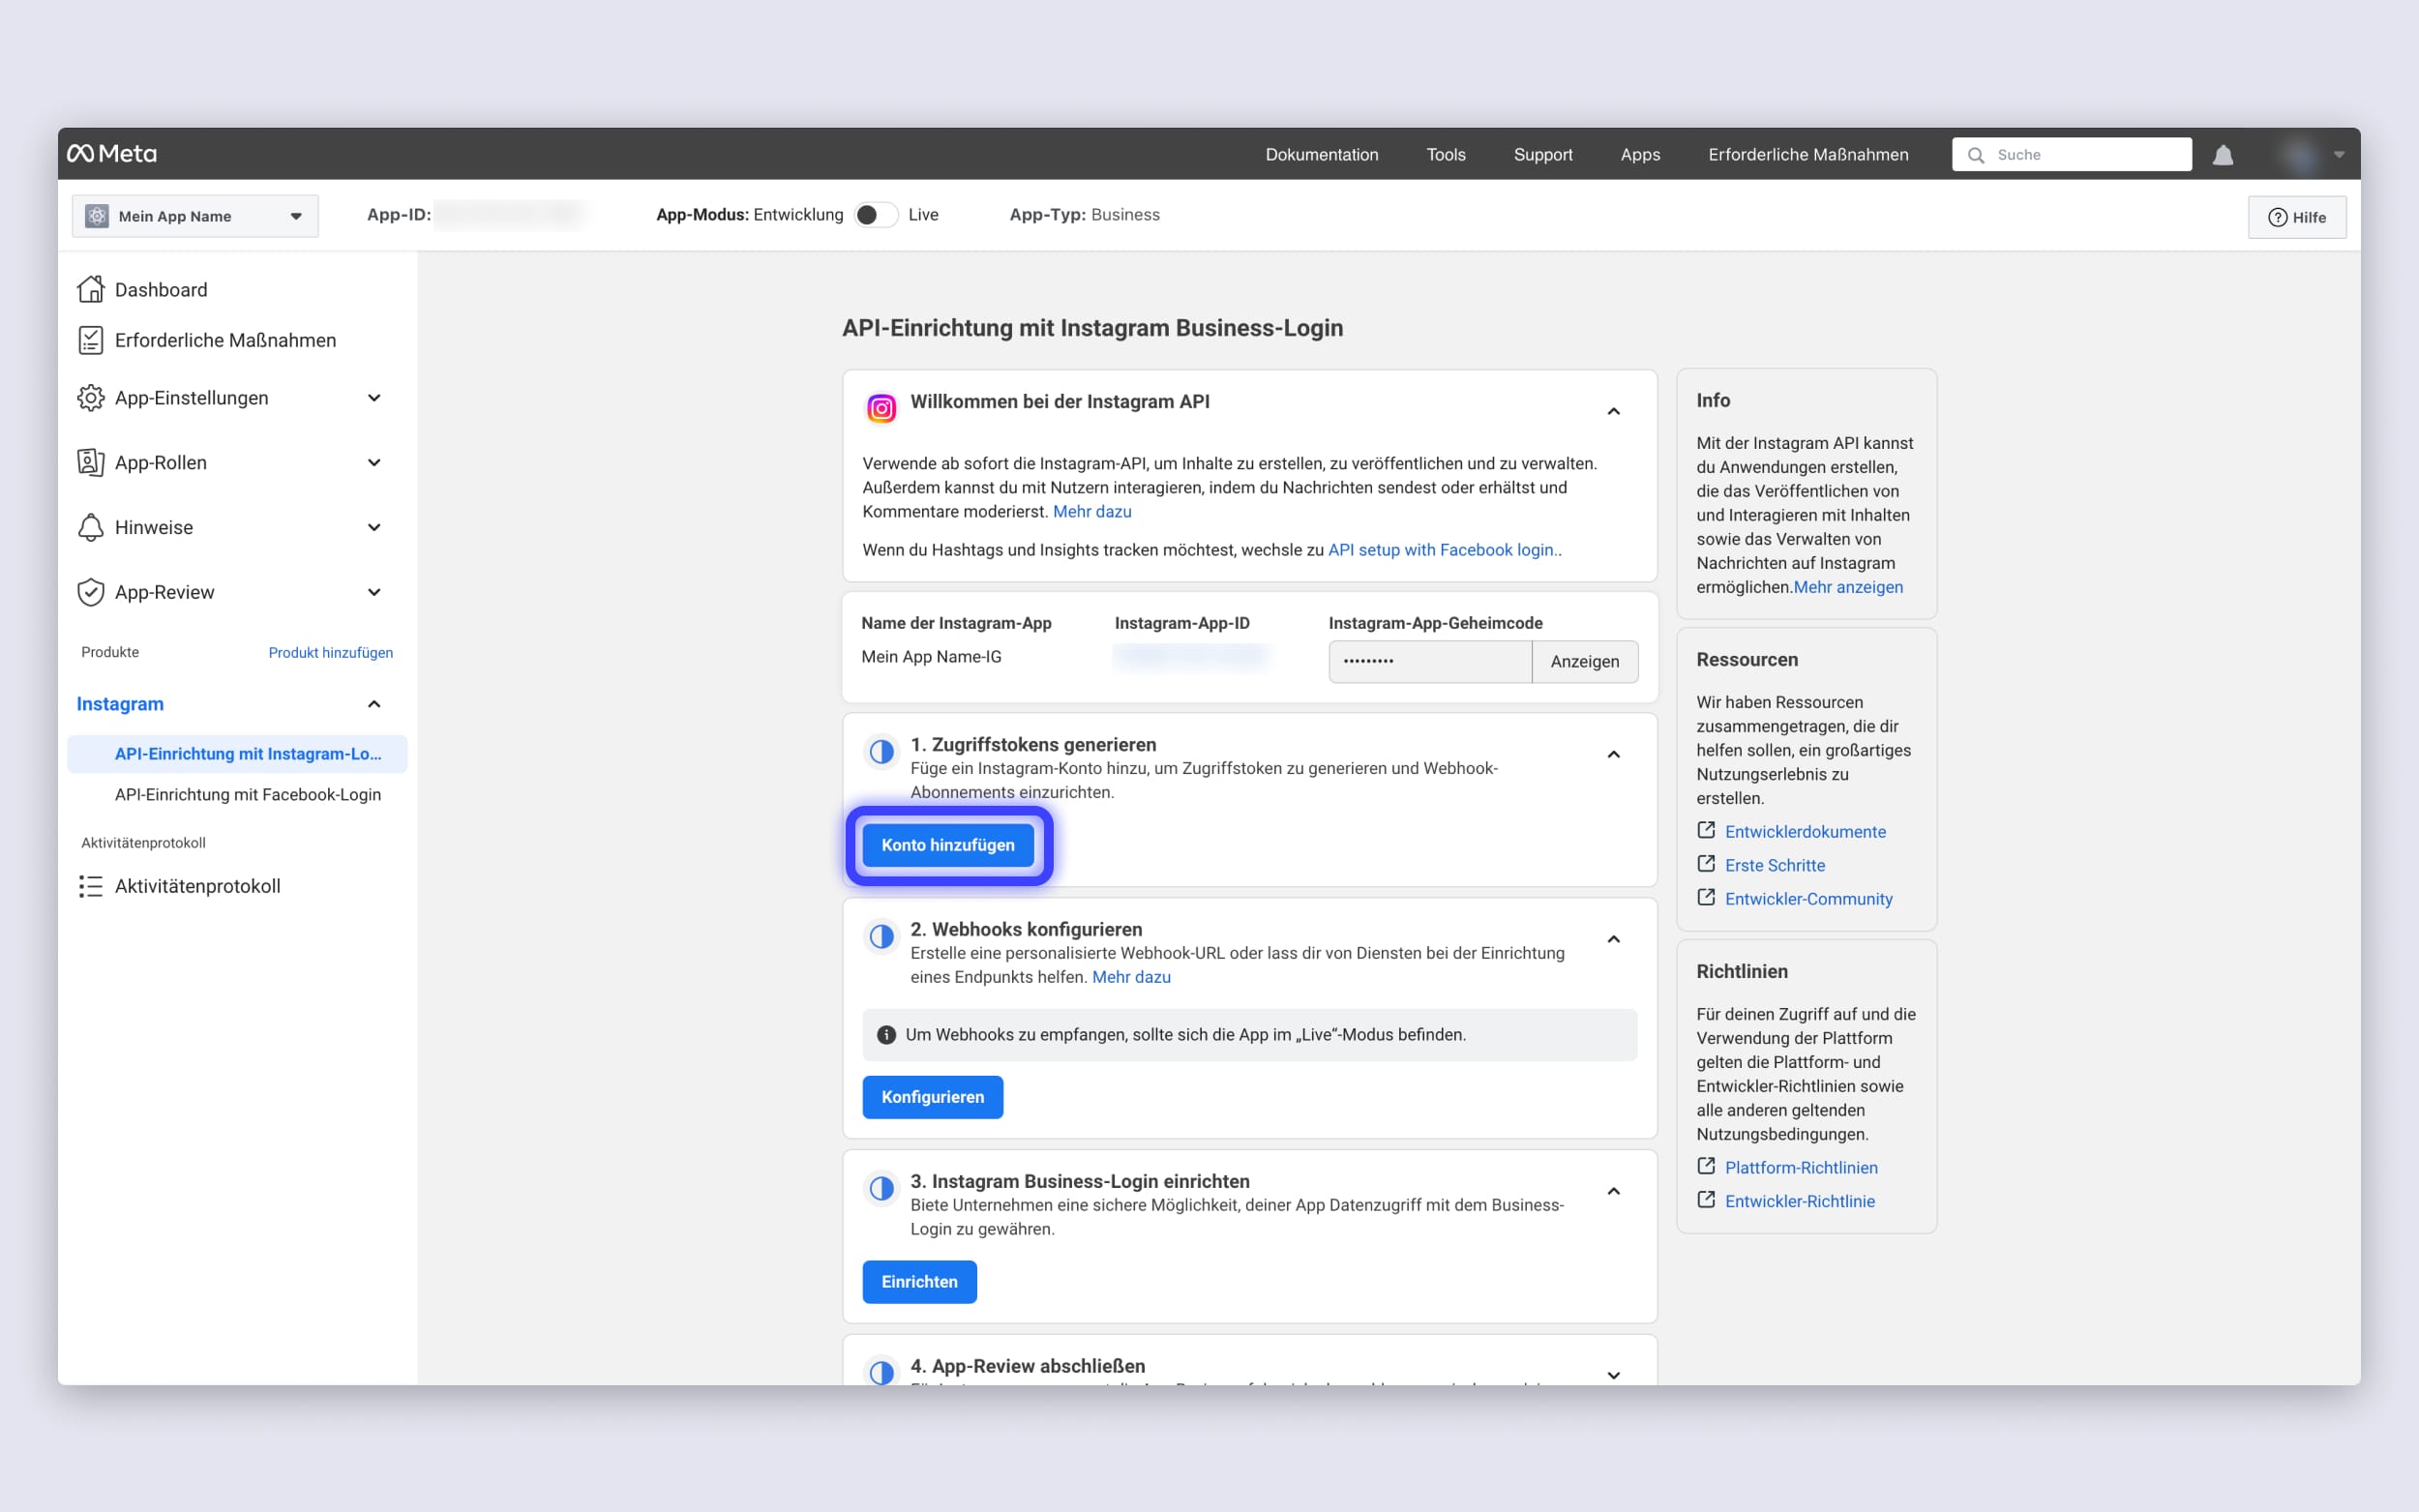Click the Suche search field
The width and height of the screenshot is (2419, 1512).
(2071, 155)
